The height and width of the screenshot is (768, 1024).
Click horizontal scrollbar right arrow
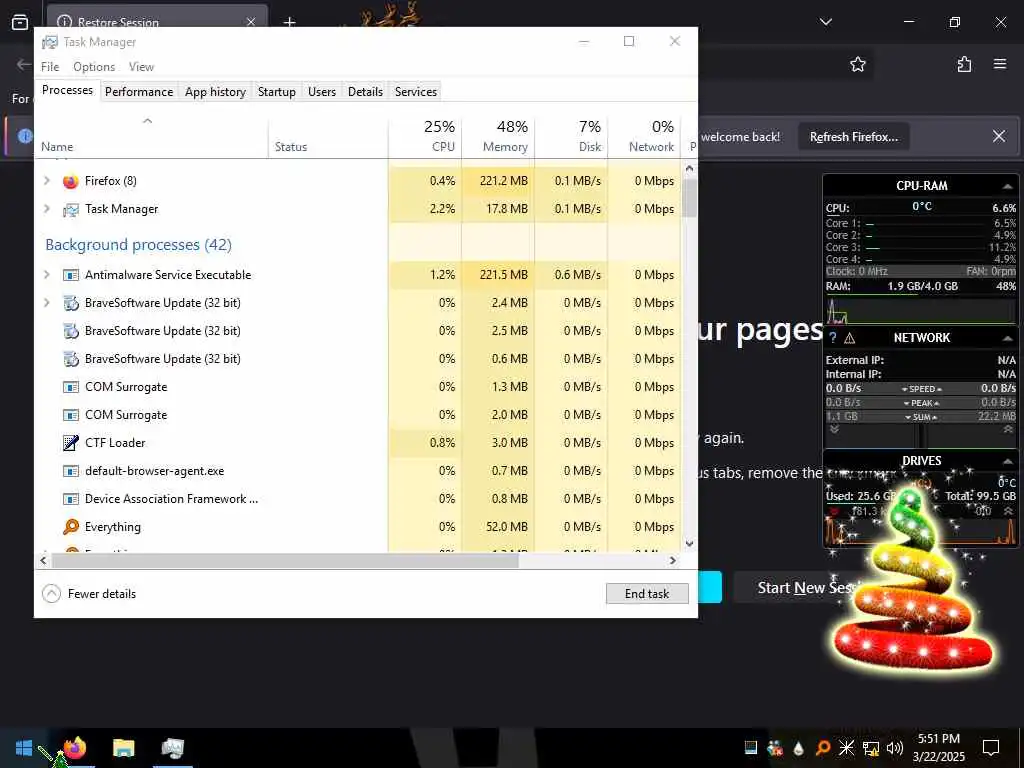673,560
